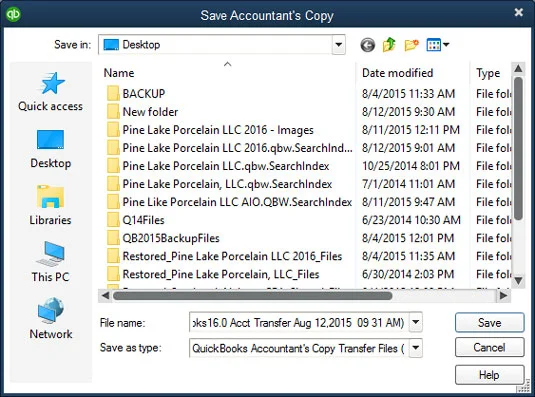Click the Help button
Image resolution: width=535 pixels, height=397 pixels.
(x=489, y=375)
